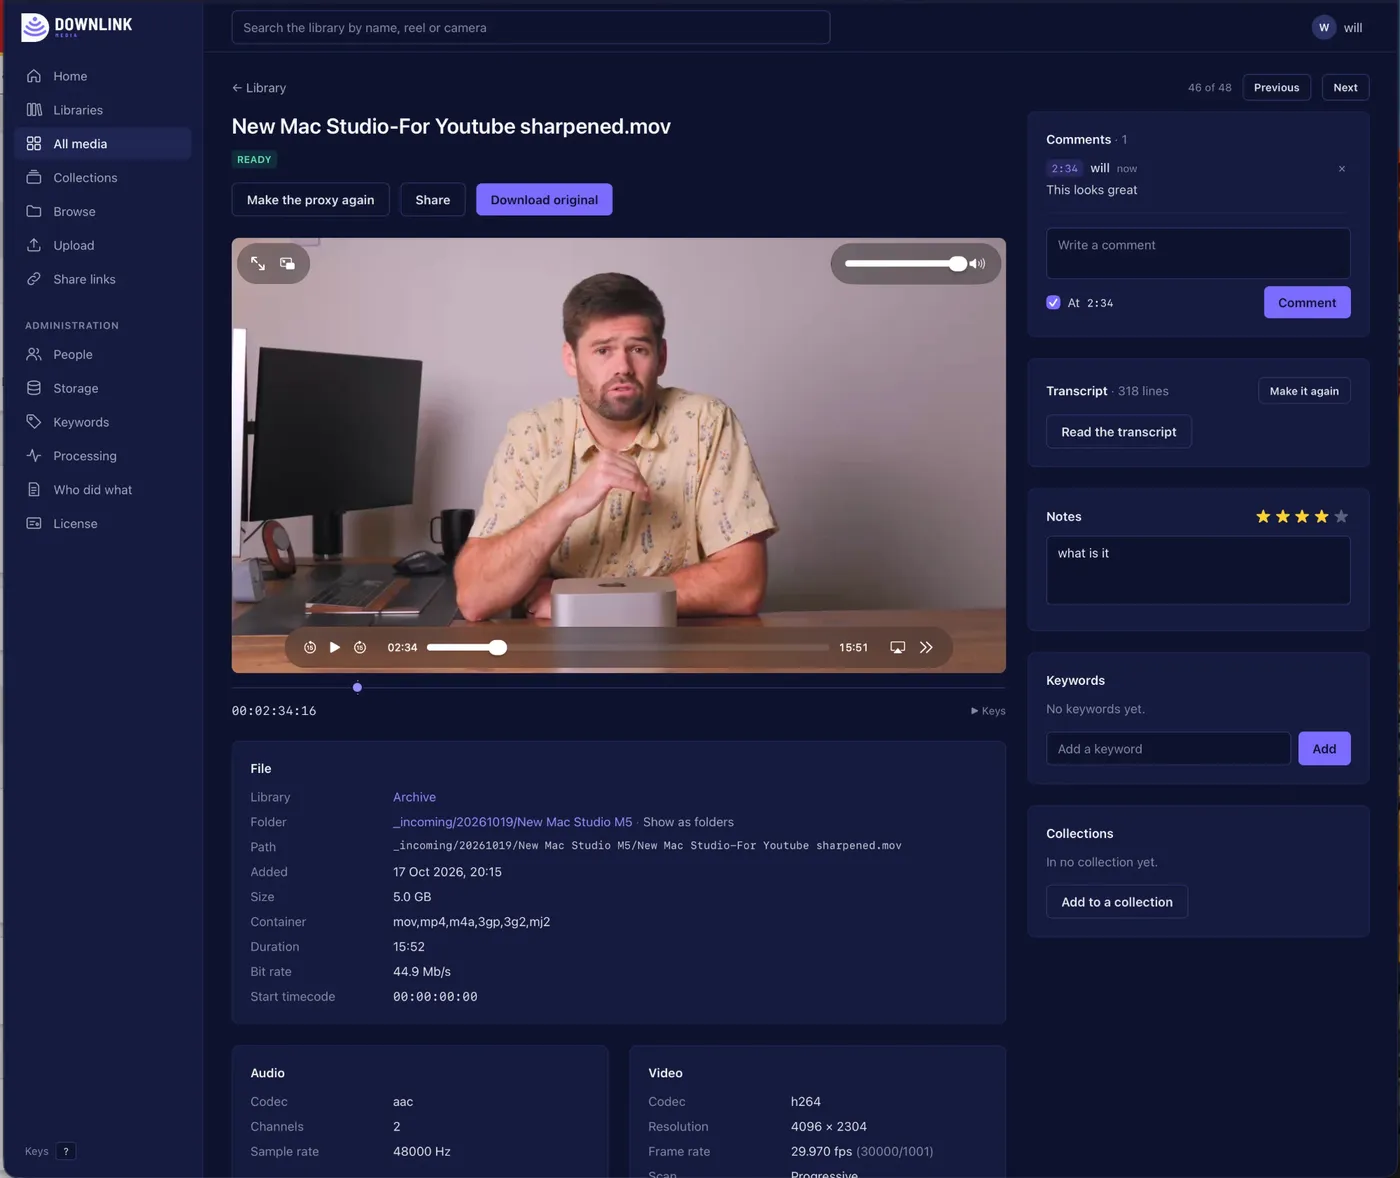
Task: Focus the Add a keyword field
Action: pos(1168,749)
